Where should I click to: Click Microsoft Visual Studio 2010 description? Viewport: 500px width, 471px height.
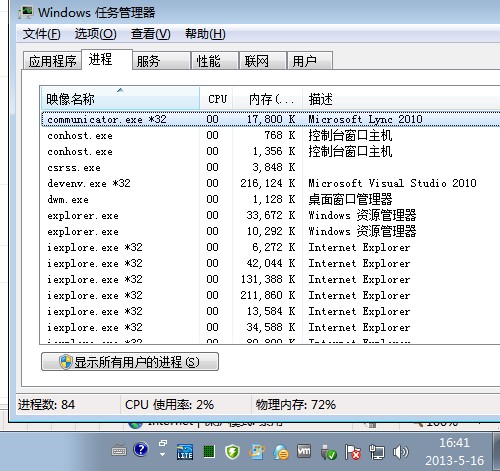click(x=392, y=183)
